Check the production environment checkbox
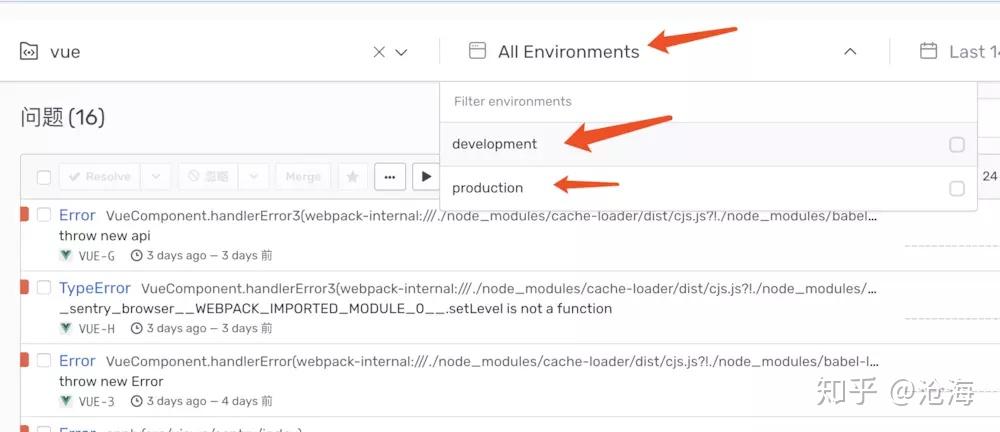The width and height of the screenshot is (1000, 432). 957,188
